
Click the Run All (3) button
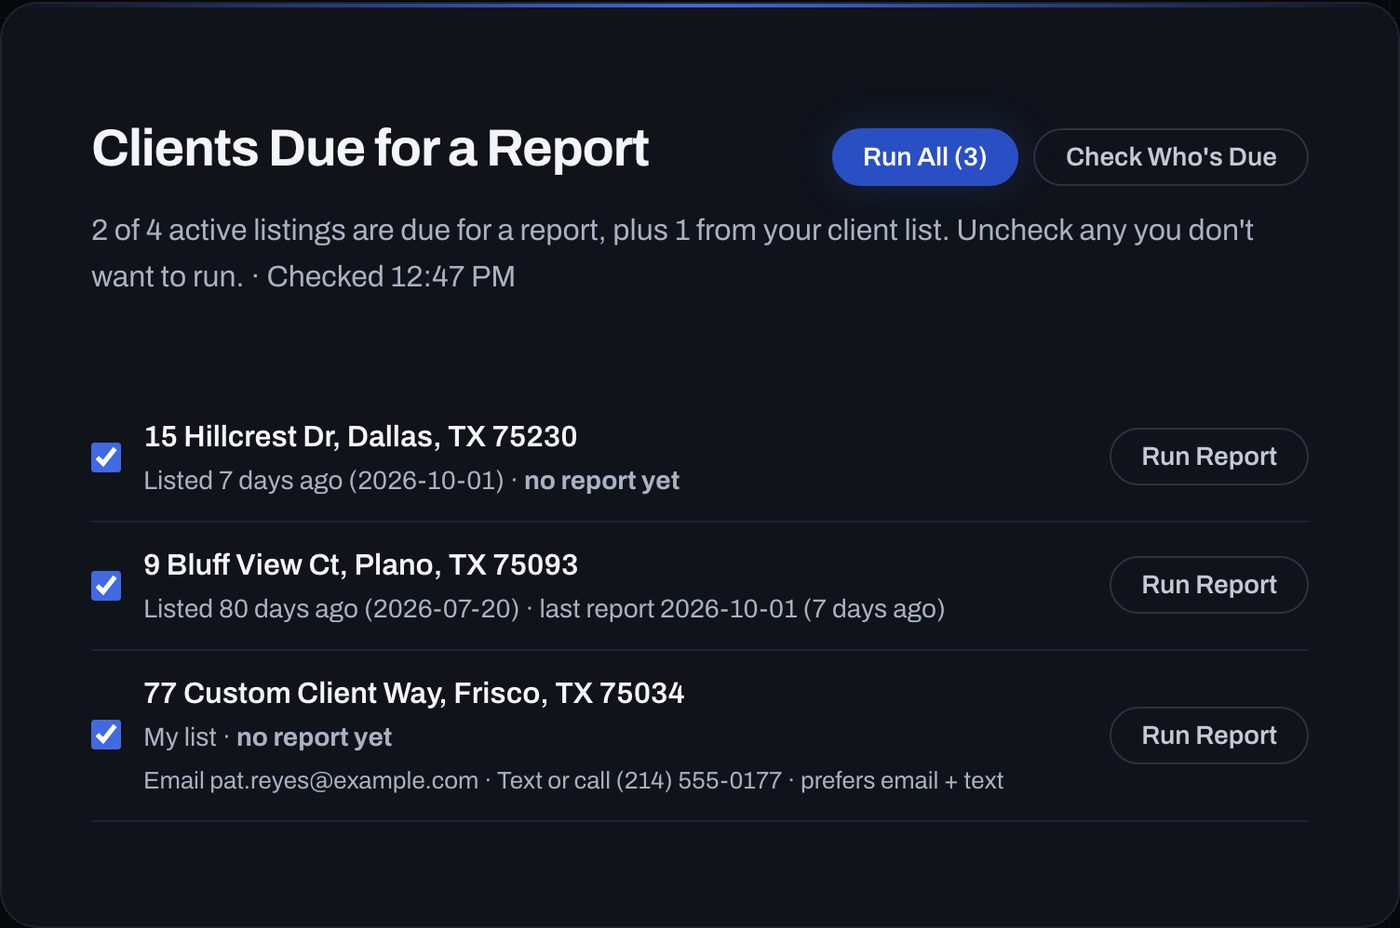[x=924, y=157]
